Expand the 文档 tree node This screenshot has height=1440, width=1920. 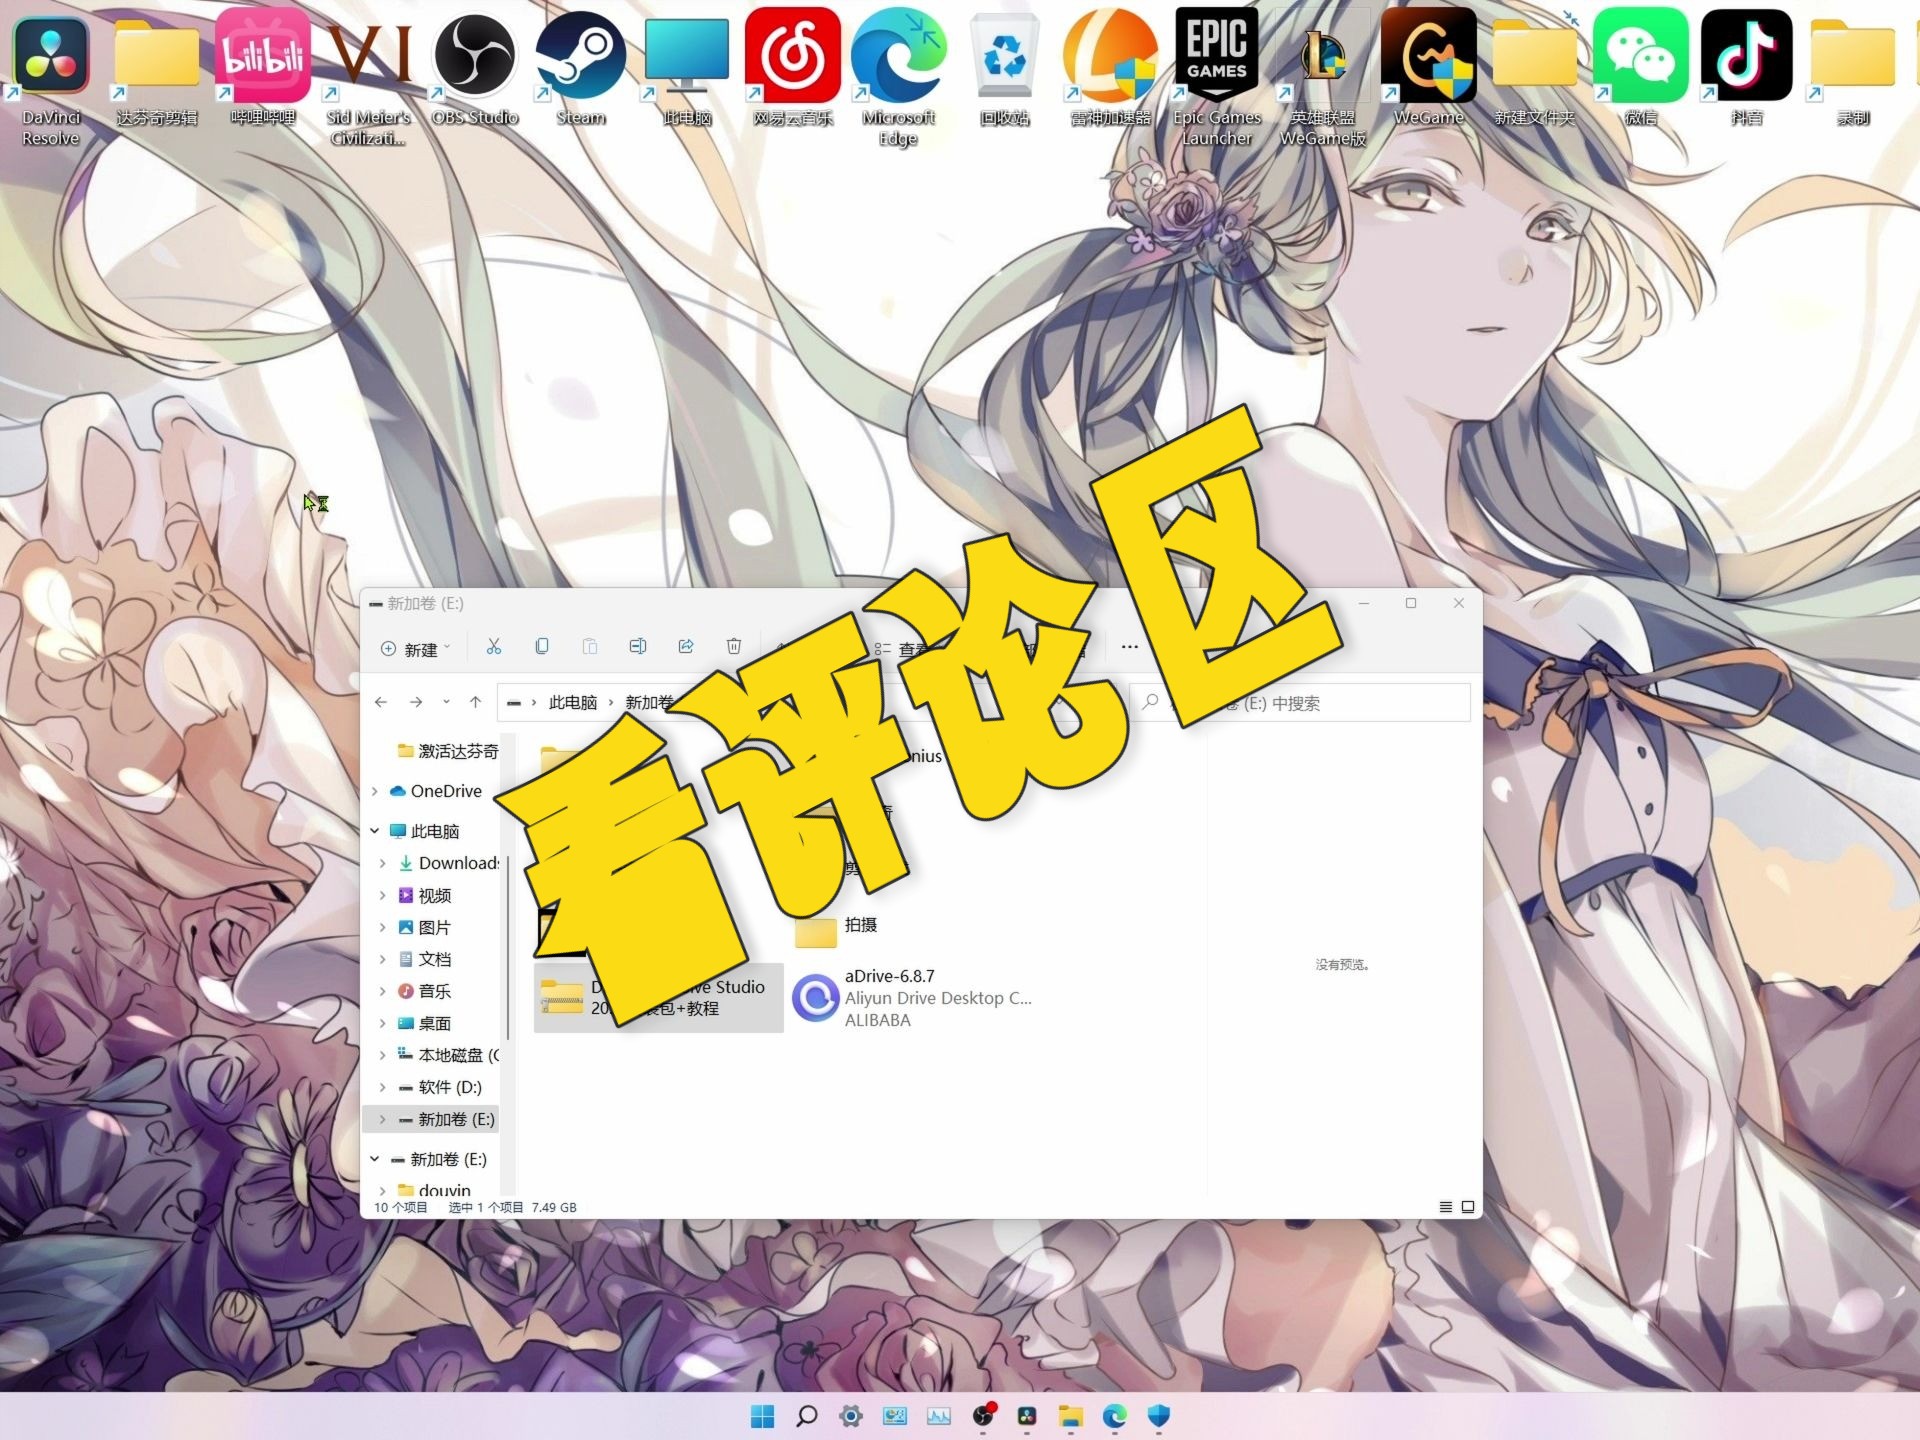383,959
